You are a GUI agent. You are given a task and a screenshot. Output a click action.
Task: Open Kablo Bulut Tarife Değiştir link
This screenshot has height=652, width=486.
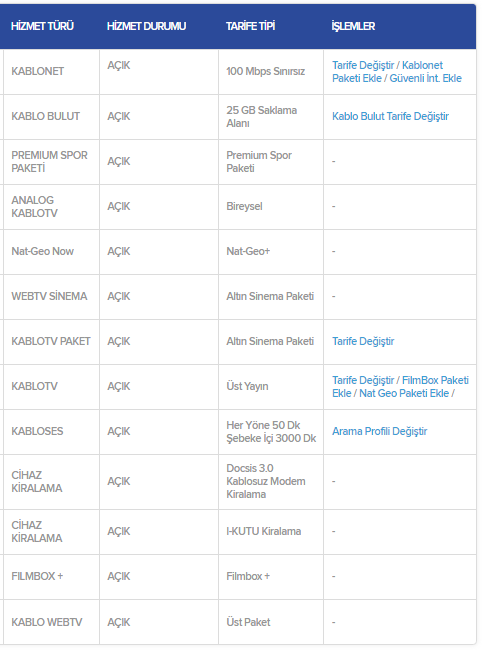[x=390, y=116]
